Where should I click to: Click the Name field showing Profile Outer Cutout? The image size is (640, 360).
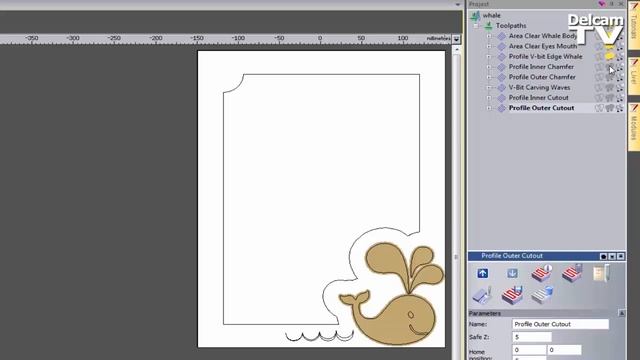click(560, 324)
